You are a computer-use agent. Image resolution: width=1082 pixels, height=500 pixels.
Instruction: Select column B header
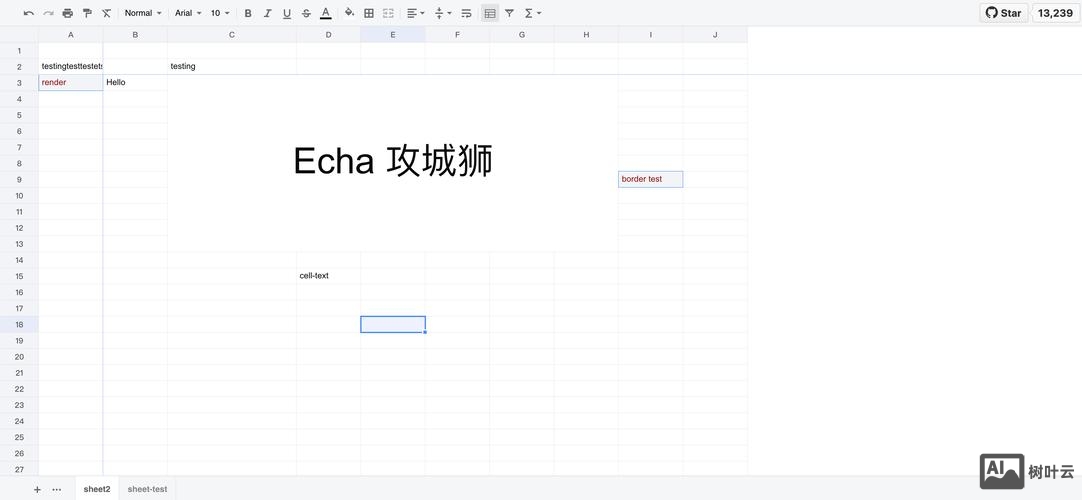pos(135,34)
